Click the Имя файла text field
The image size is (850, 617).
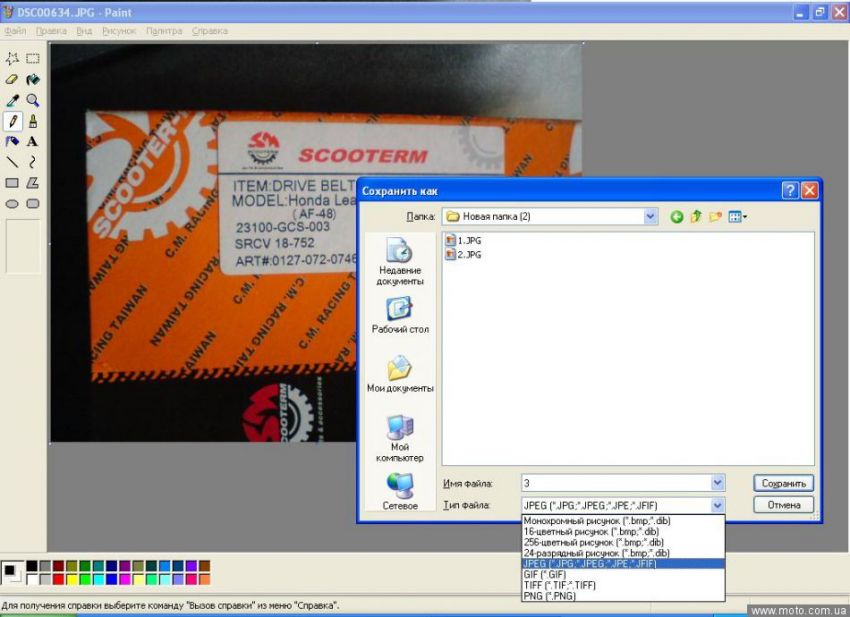pyautogui.click(x=616, y=483)
